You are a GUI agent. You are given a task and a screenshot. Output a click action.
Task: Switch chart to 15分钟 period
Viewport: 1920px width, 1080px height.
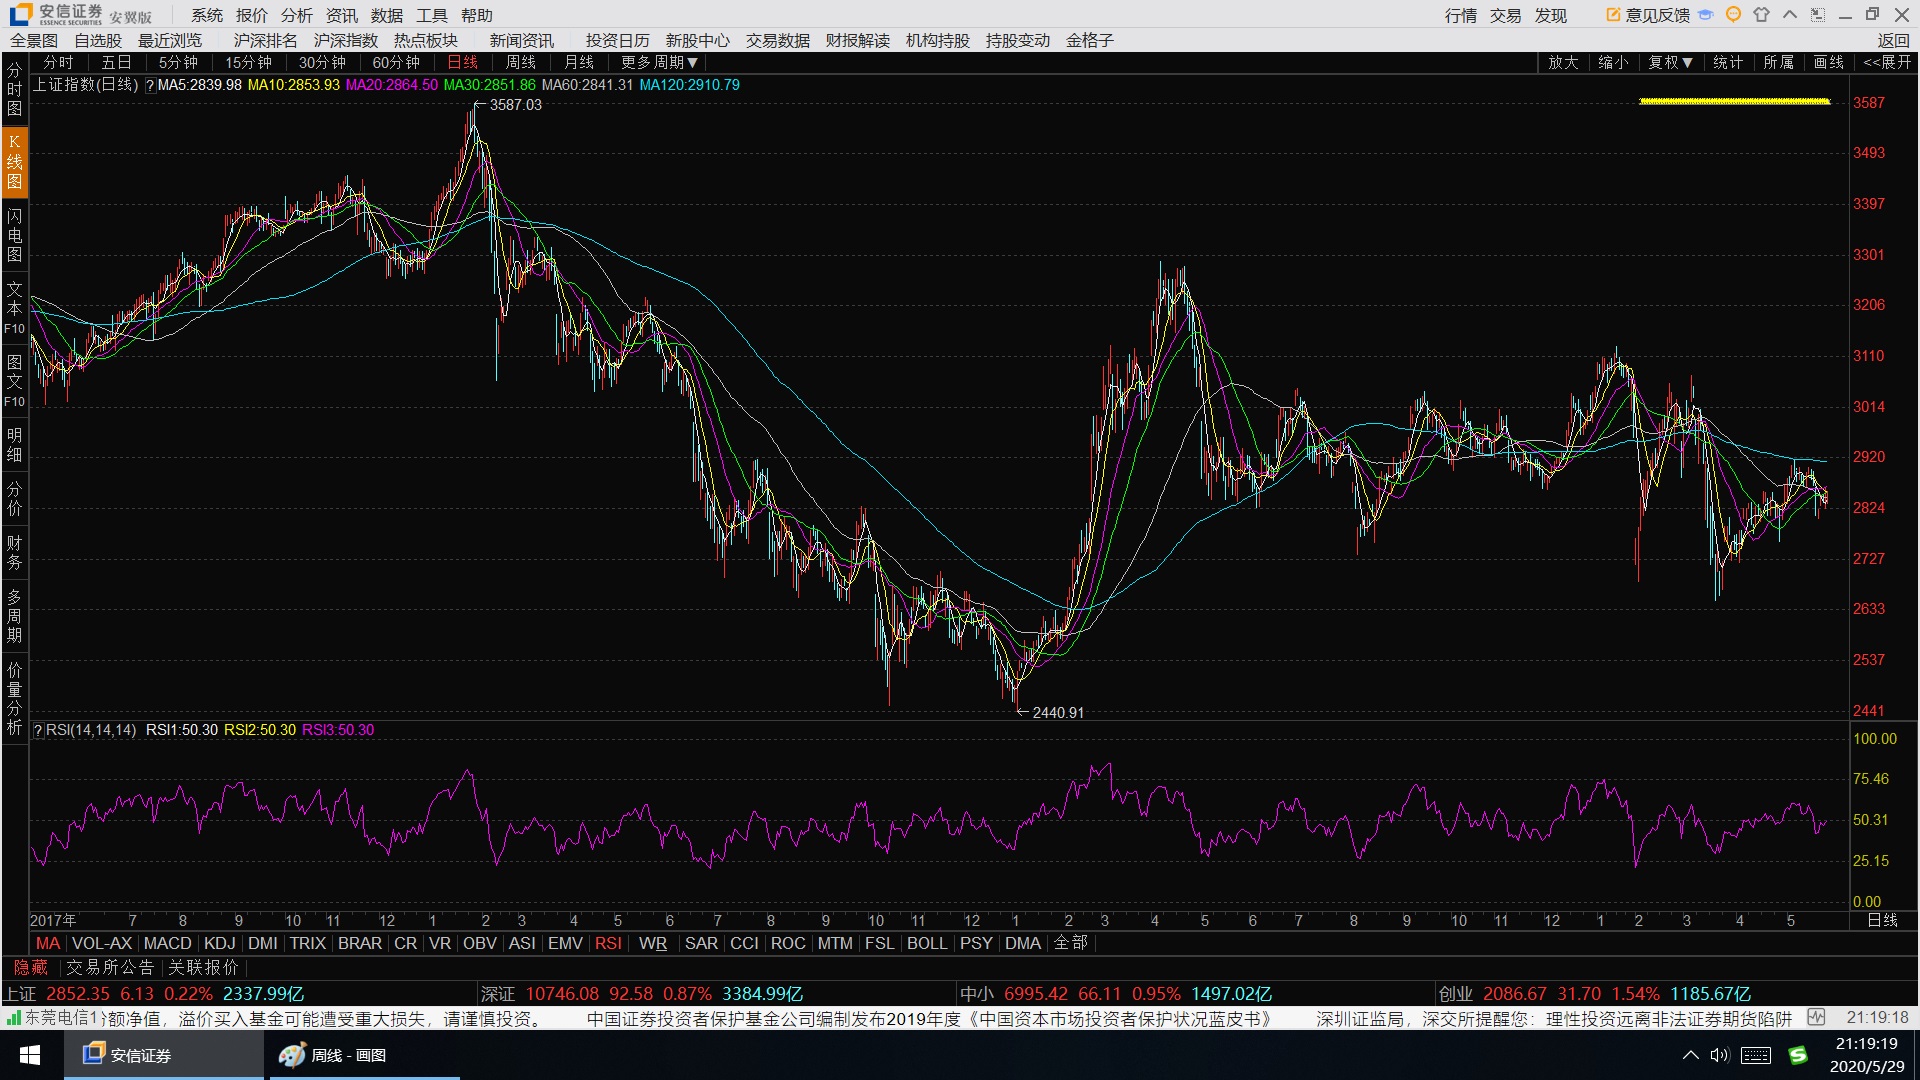[x=248, y=62]
